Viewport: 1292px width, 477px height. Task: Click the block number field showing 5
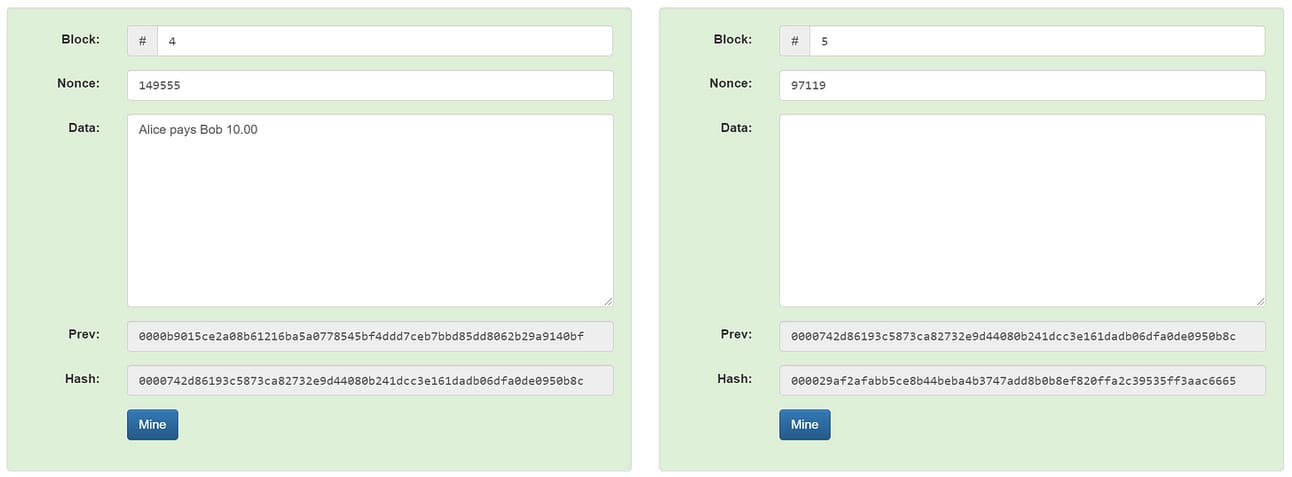point(1036,41)
